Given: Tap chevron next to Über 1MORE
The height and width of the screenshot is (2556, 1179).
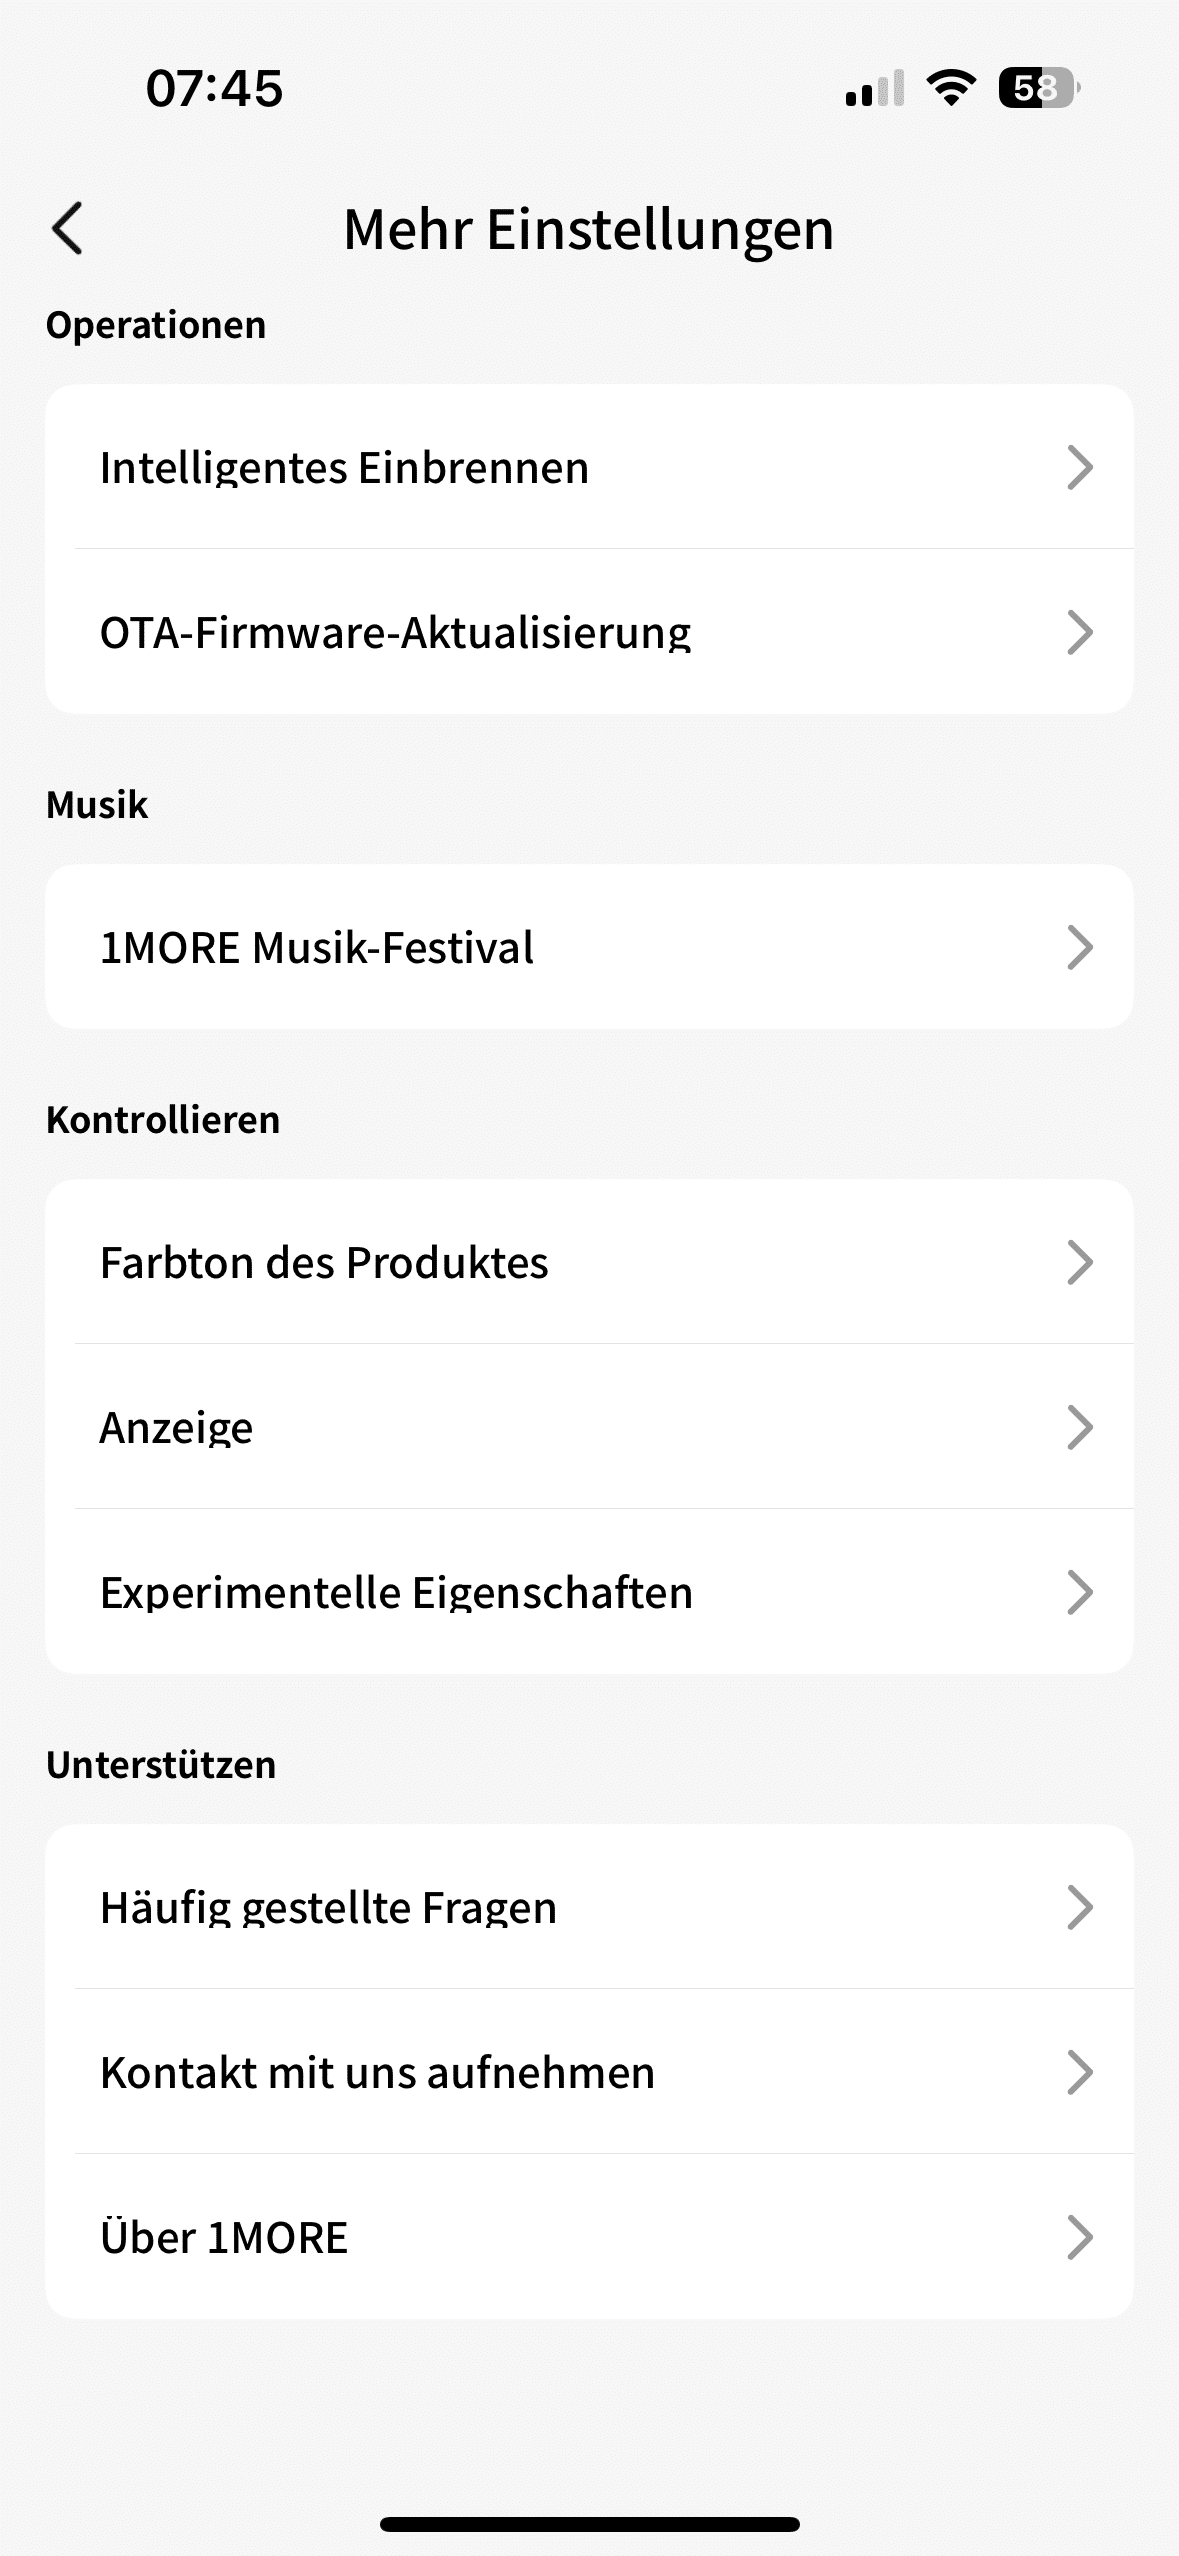Looking at the screenshot, I should click(x=1079, y=2237).
